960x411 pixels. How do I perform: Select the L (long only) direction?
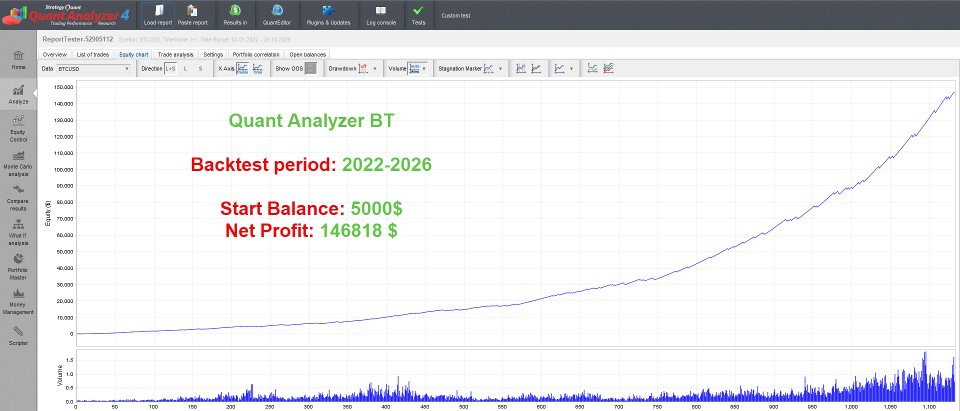point(186,69)
